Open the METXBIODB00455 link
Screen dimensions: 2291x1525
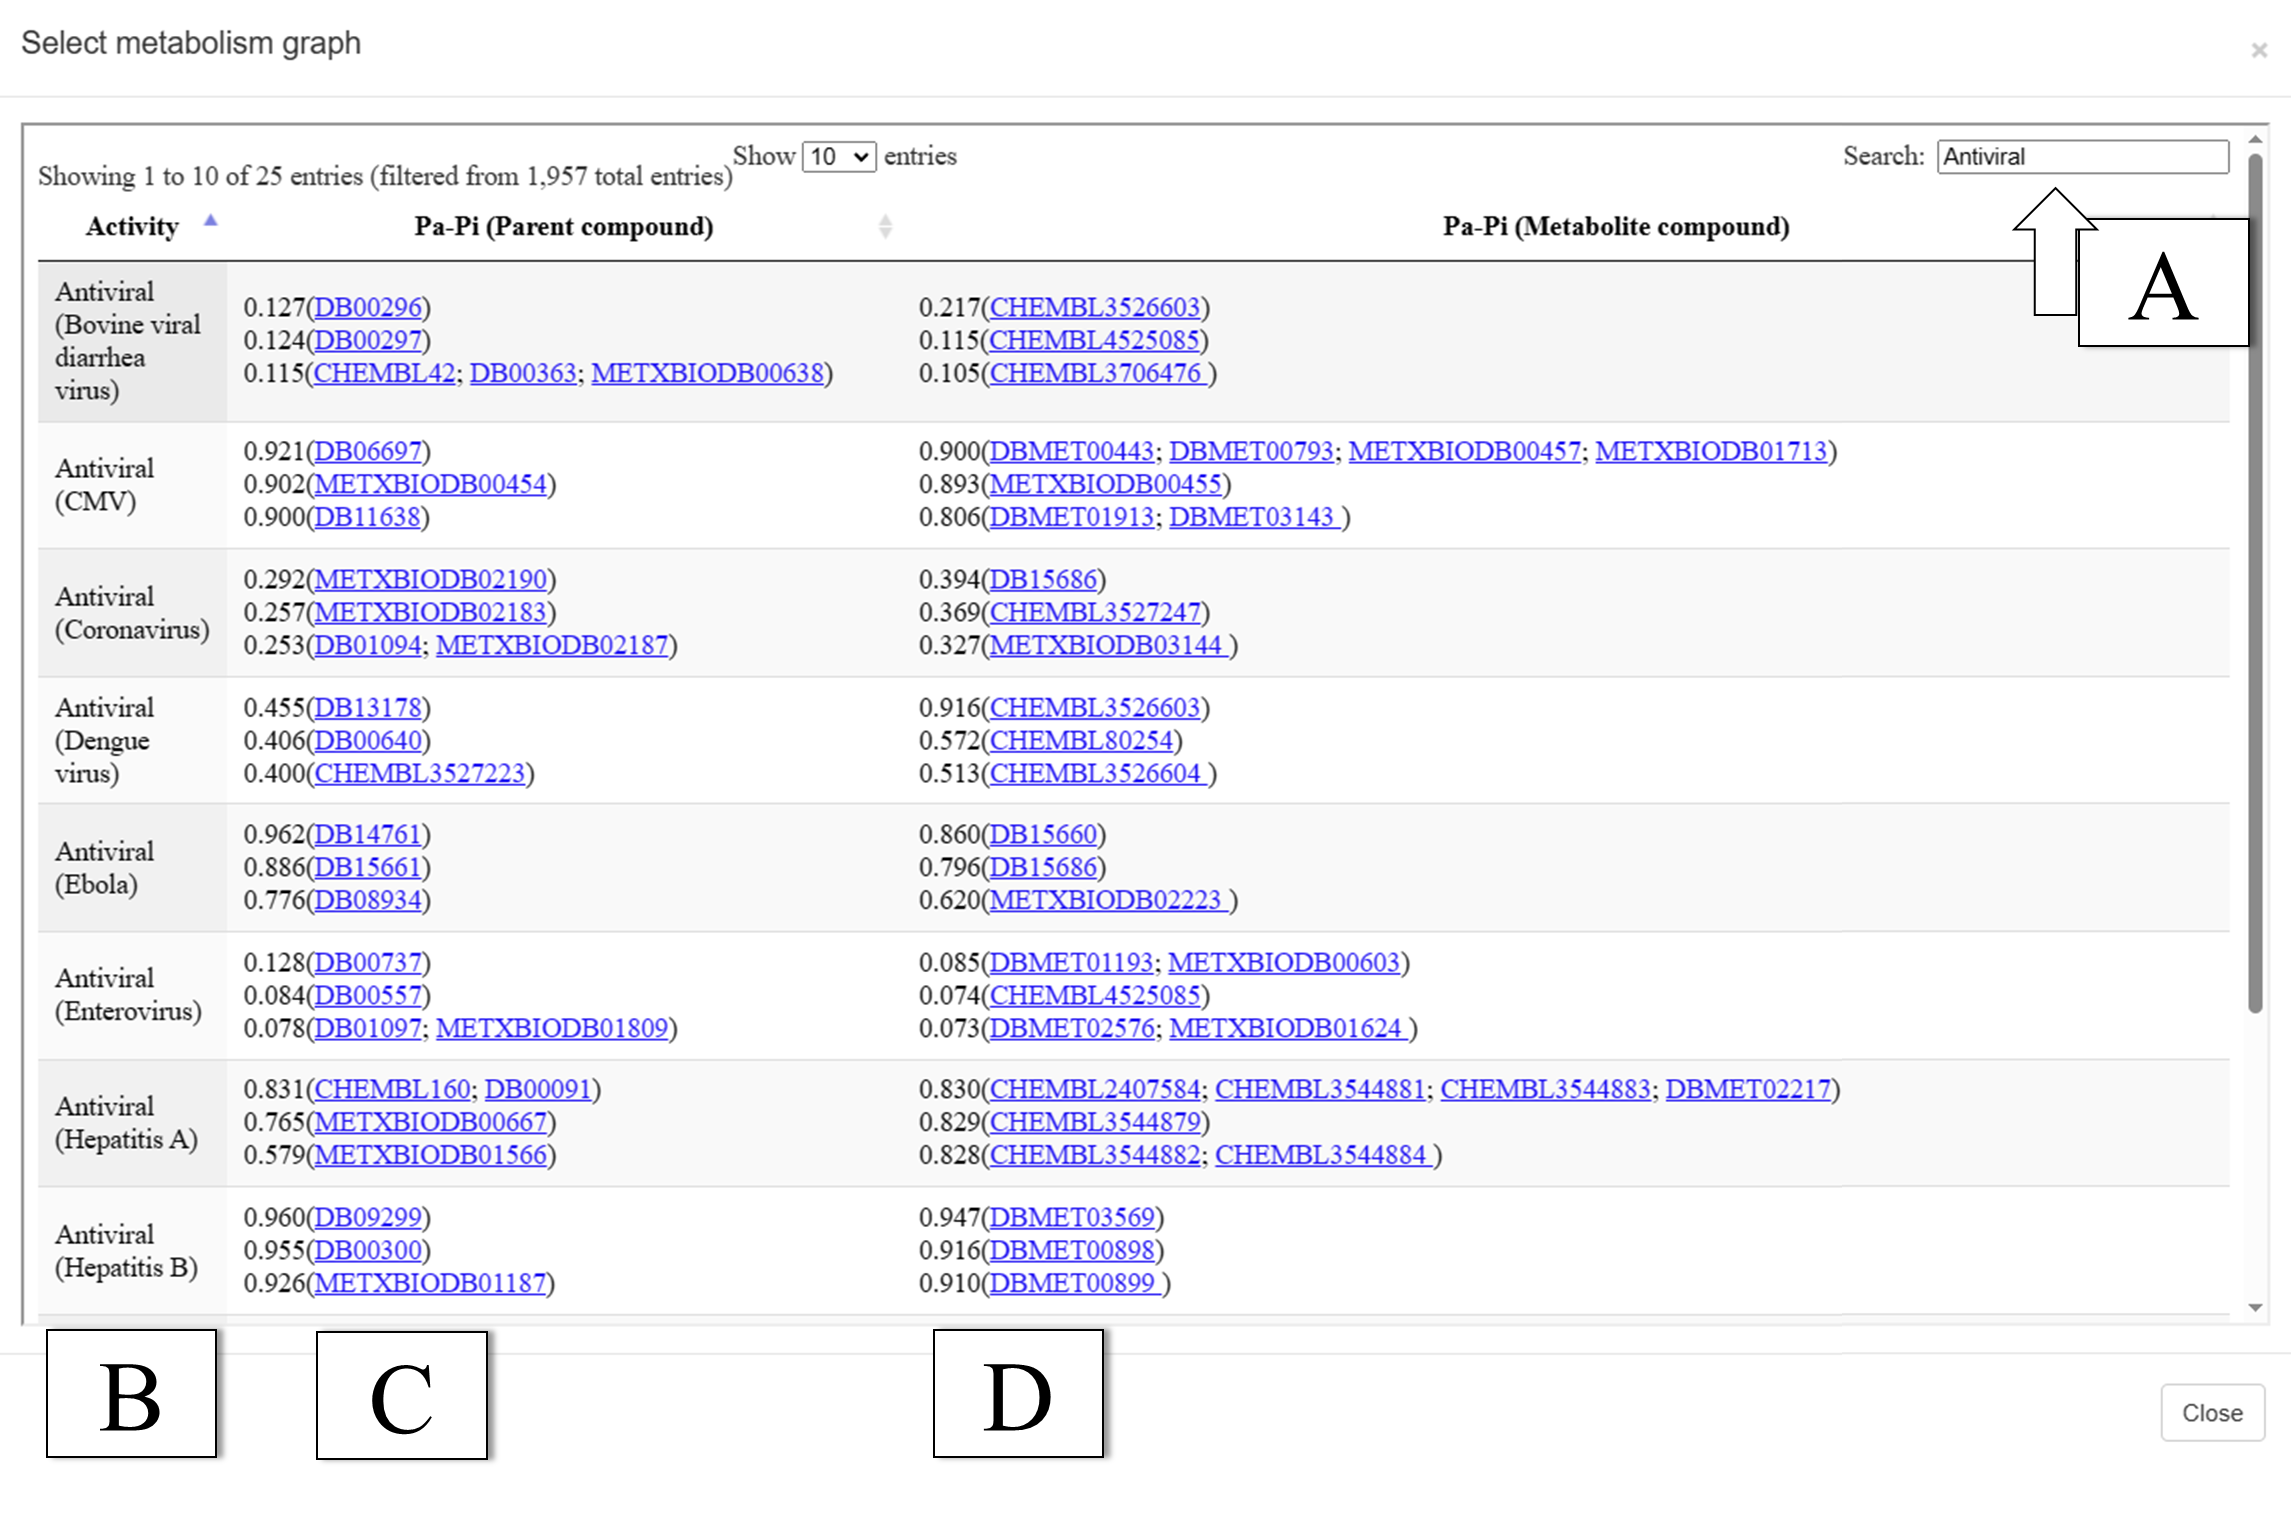click(1106, 484)
